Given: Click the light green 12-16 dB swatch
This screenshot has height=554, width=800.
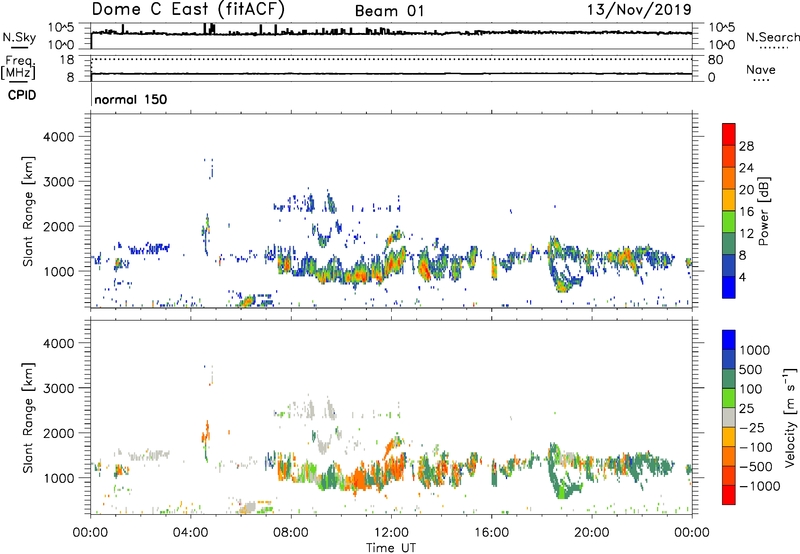Looking at the screenshot, I should (x=729, y=221).
